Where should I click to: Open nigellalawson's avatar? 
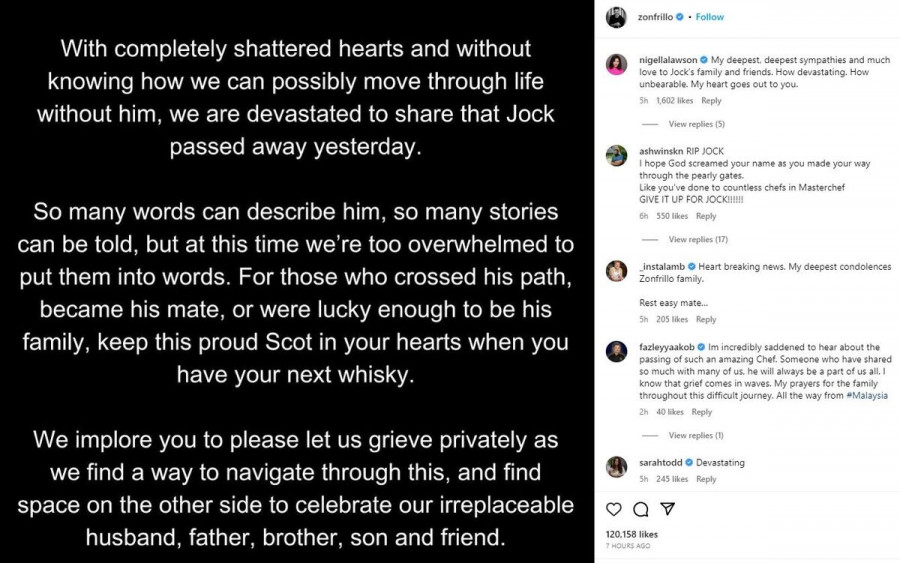pos(617,64)
